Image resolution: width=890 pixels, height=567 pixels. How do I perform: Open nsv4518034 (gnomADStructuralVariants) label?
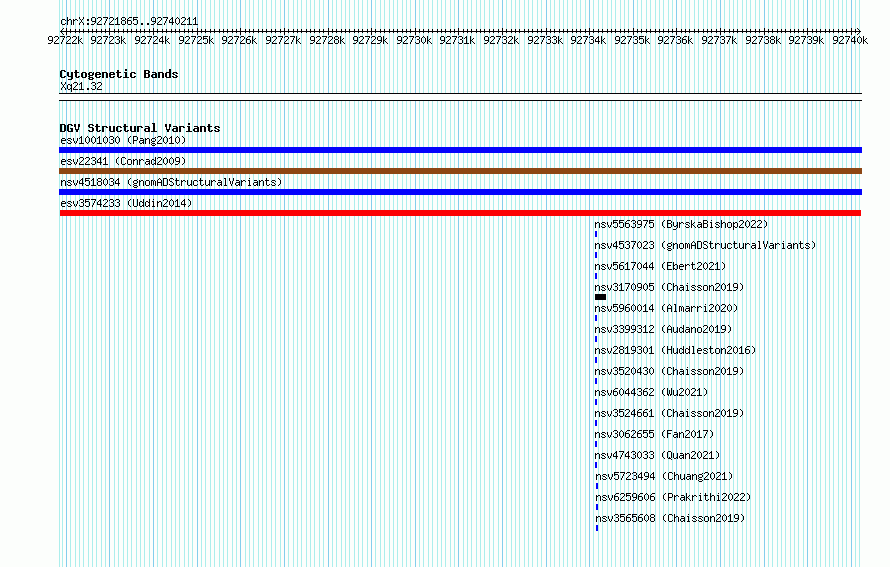tap(171, 182)
